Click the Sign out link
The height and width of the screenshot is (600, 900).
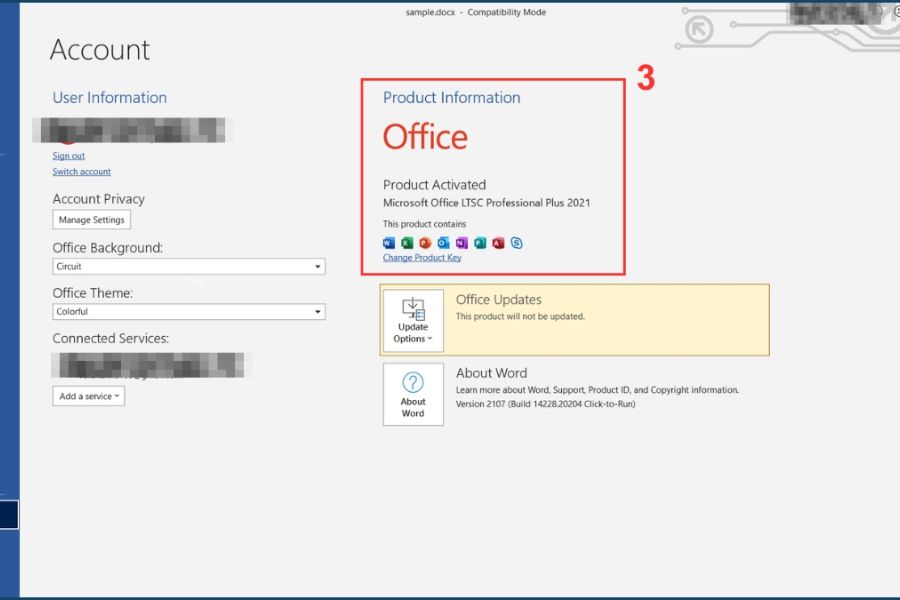69,156
